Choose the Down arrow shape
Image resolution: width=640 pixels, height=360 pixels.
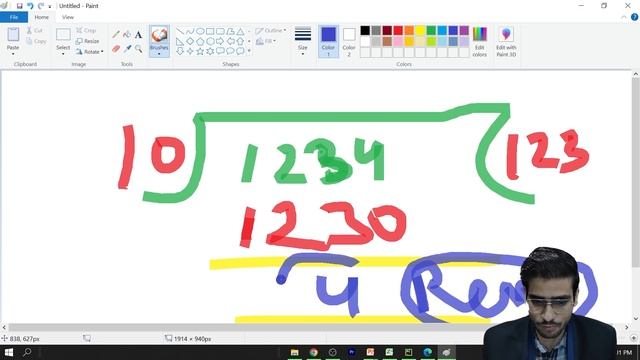180,51
